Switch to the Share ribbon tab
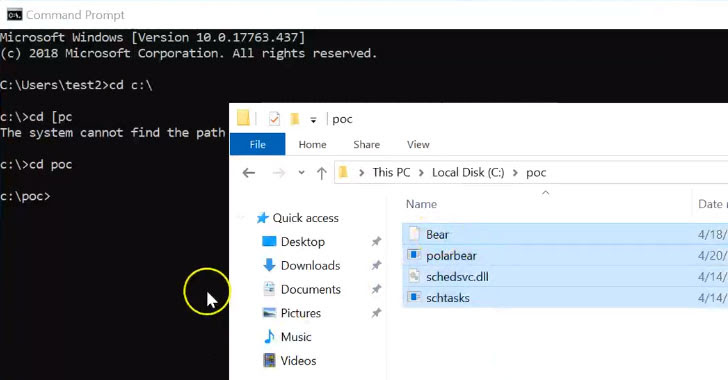 pos(366,144)
